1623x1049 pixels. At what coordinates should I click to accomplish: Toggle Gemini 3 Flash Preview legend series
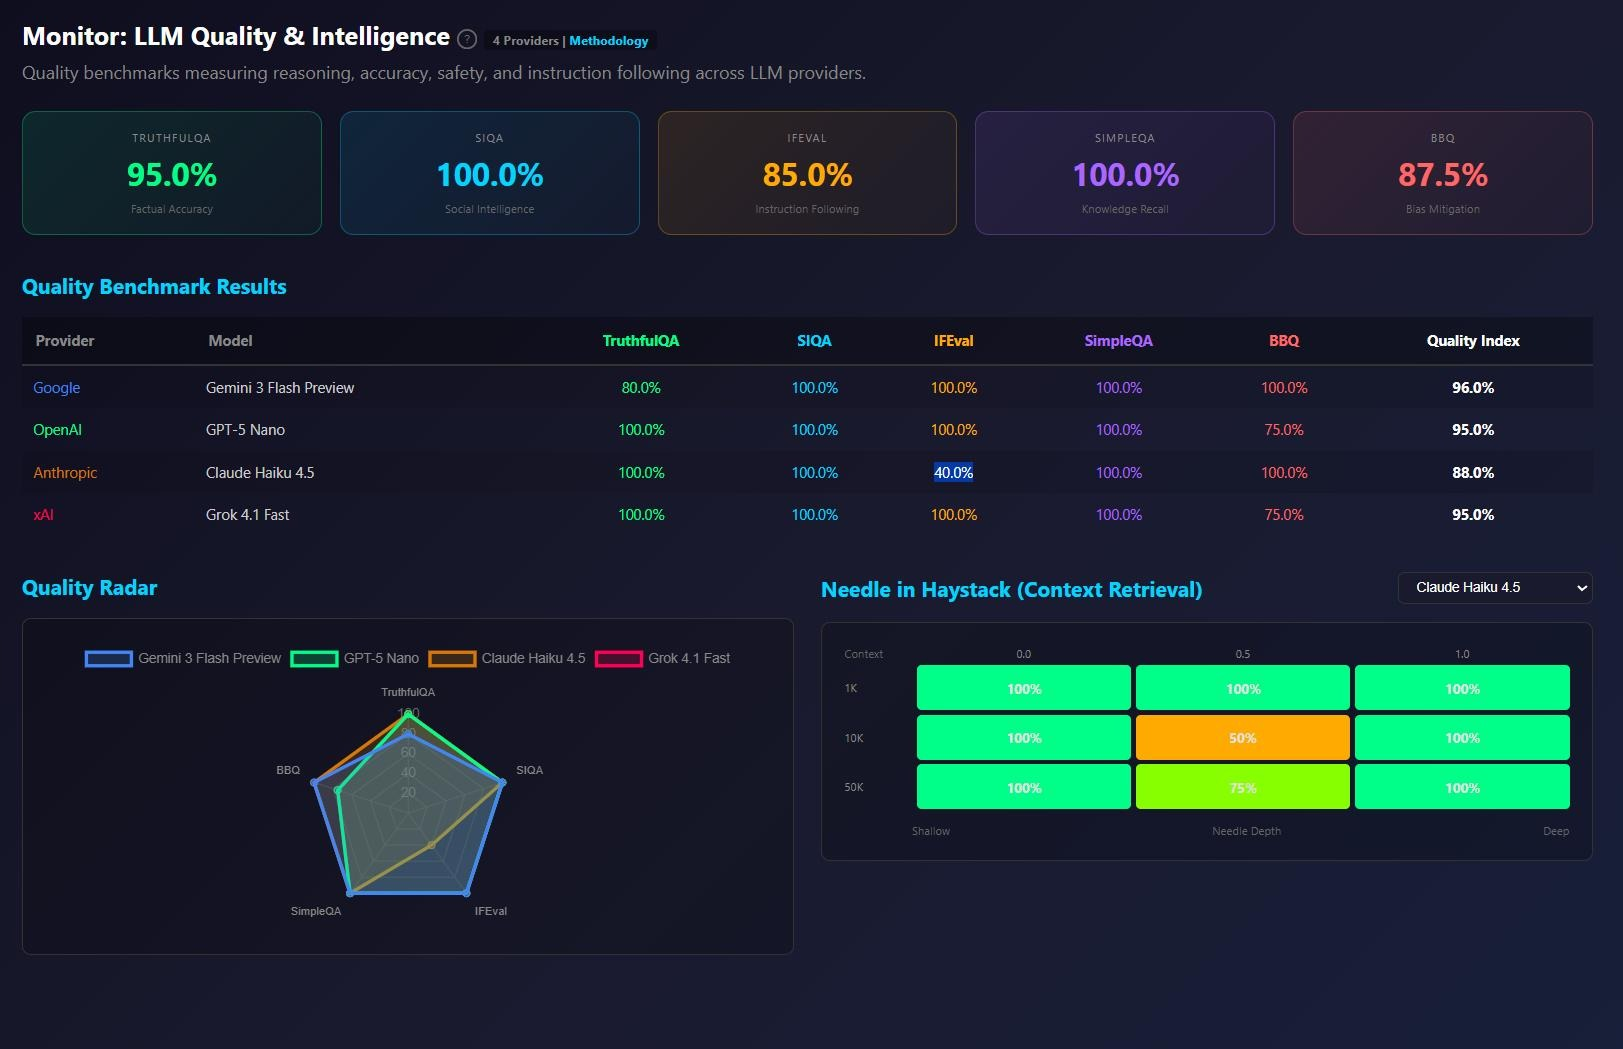(184, 658)
